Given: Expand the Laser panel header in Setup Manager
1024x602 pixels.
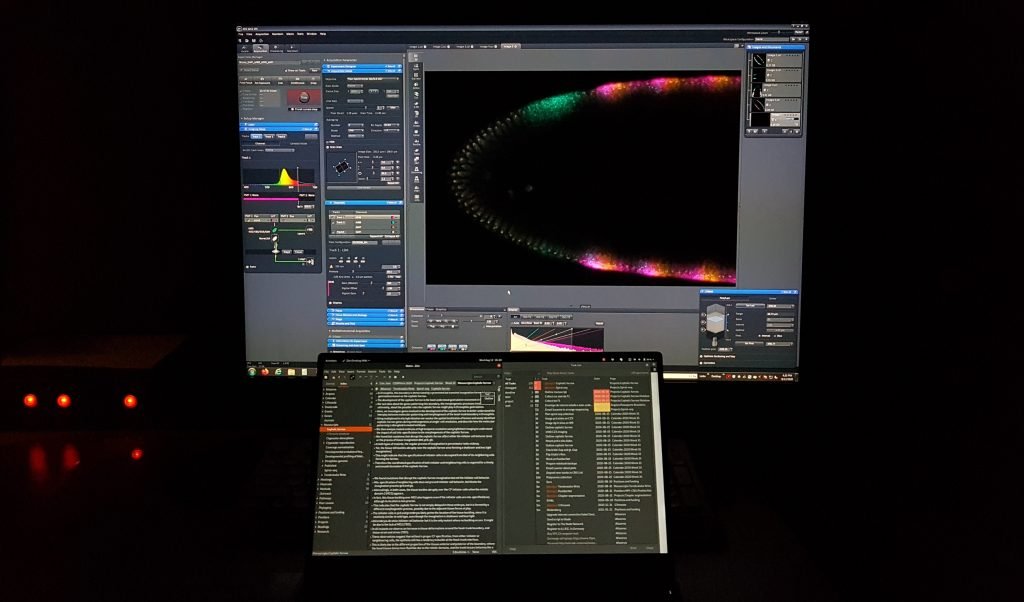Looking at the screenshot, I should click(280, 125).
